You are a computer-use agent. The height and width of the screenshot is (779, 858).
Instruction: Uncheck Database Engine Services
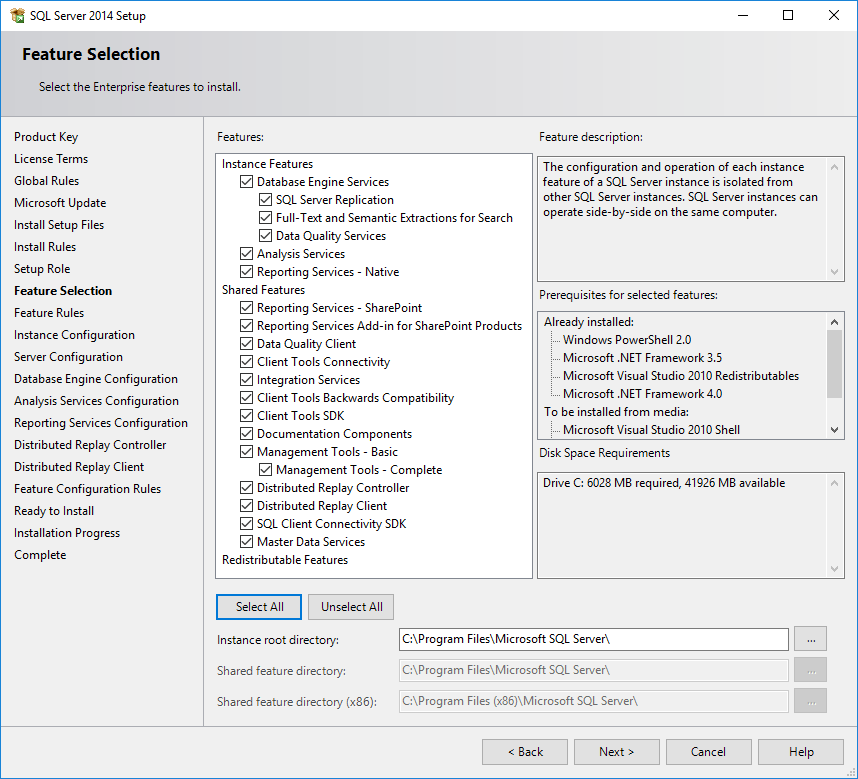[x=246, y=182]
